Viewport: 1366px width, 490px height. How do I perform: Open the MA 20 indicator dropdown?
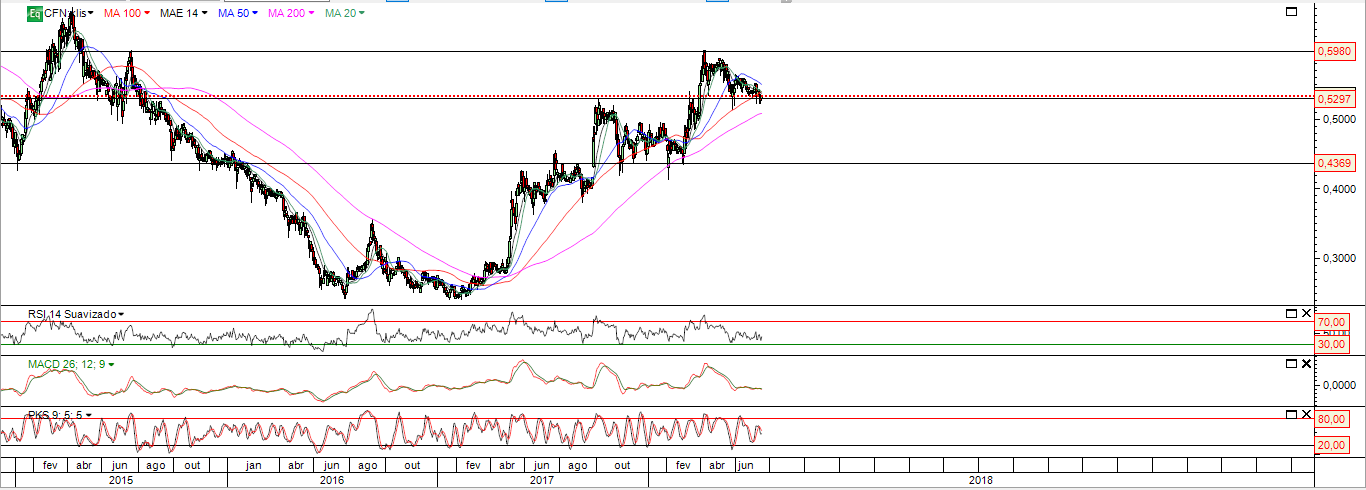click(x=361, y=14)
